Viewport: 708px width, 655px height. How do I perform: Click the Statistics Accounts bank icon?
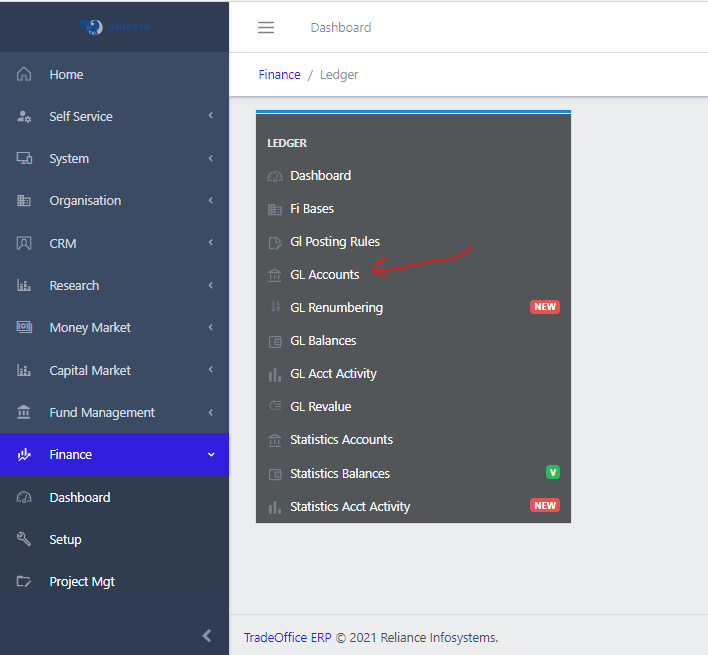point(275,440)
